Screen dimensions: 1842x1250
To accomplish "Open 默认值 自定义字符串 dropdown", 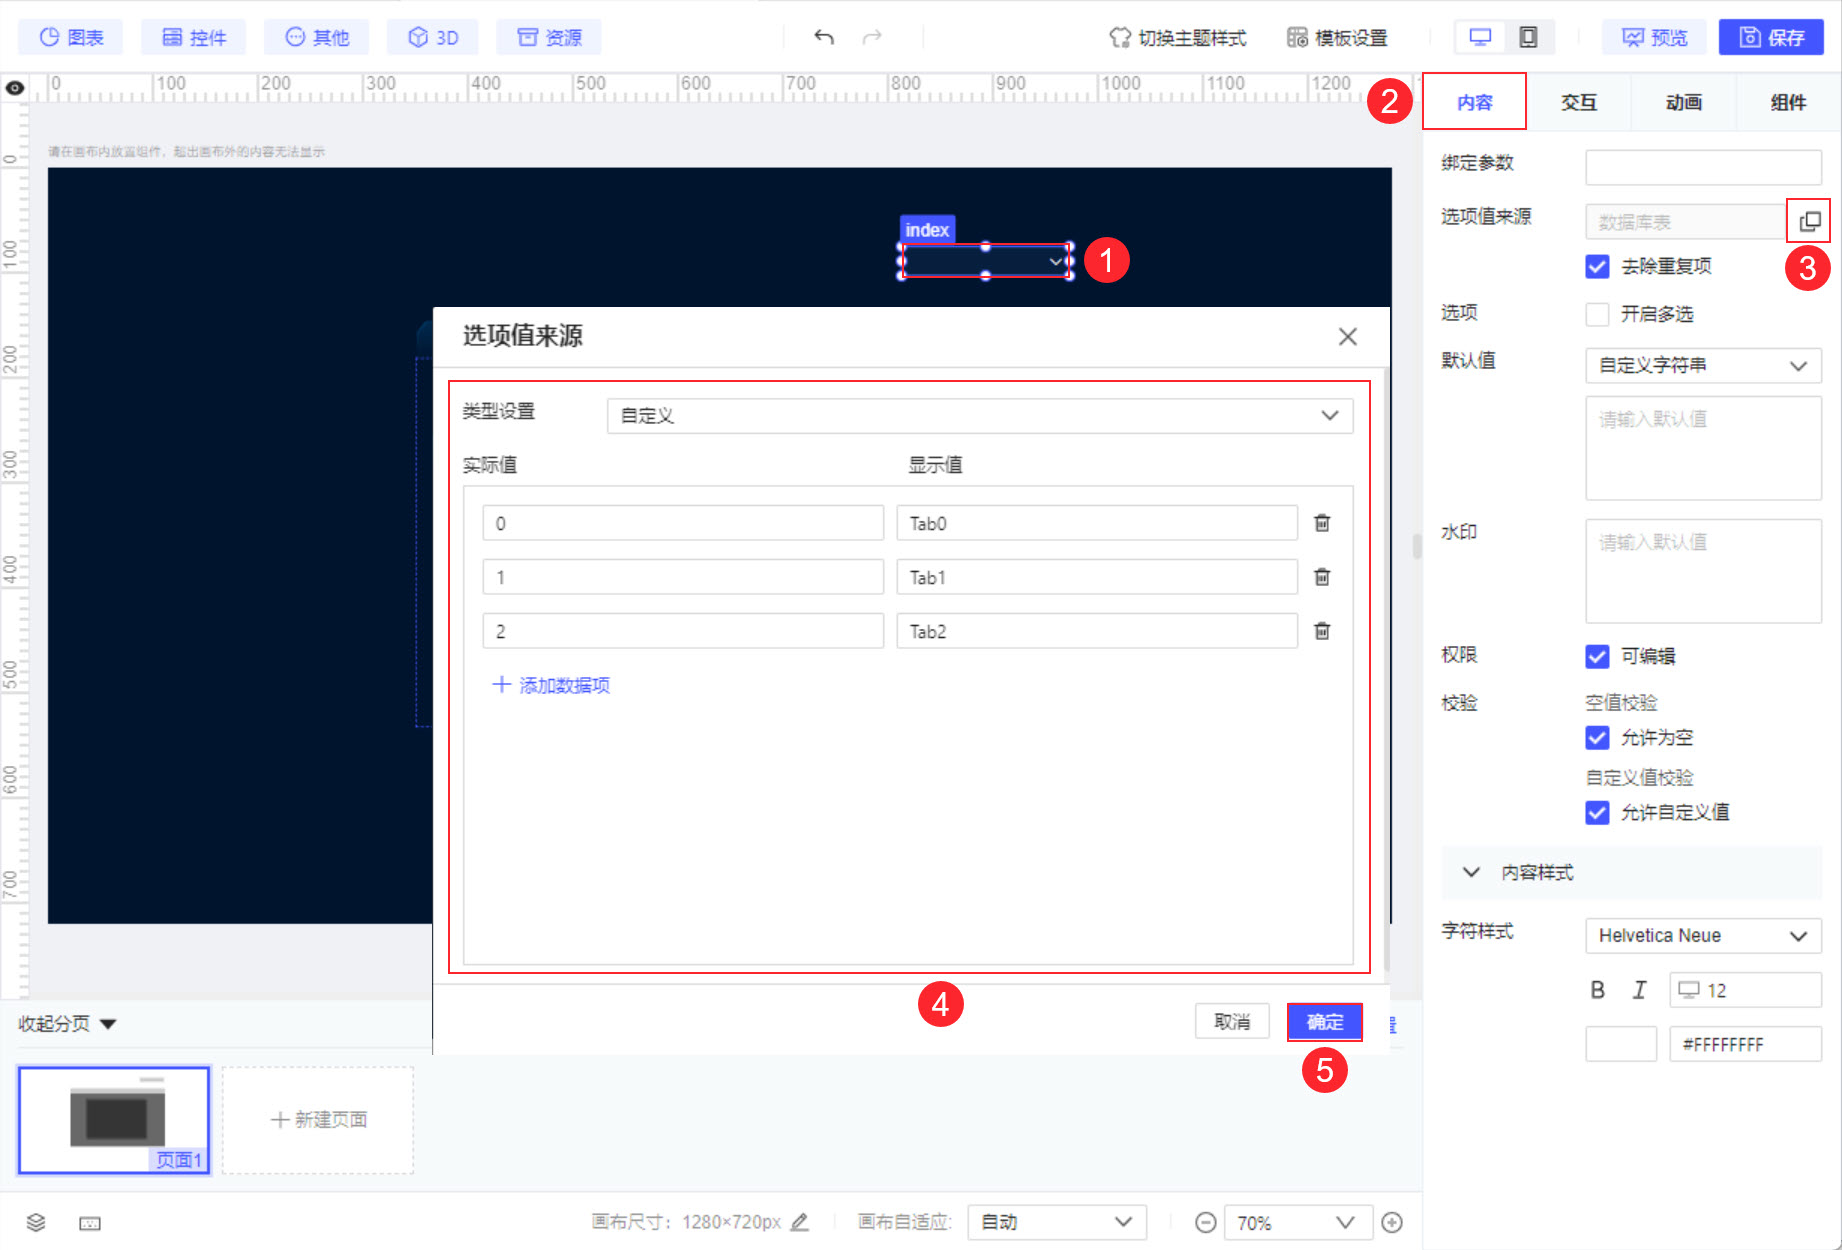I will (1703, 365).
